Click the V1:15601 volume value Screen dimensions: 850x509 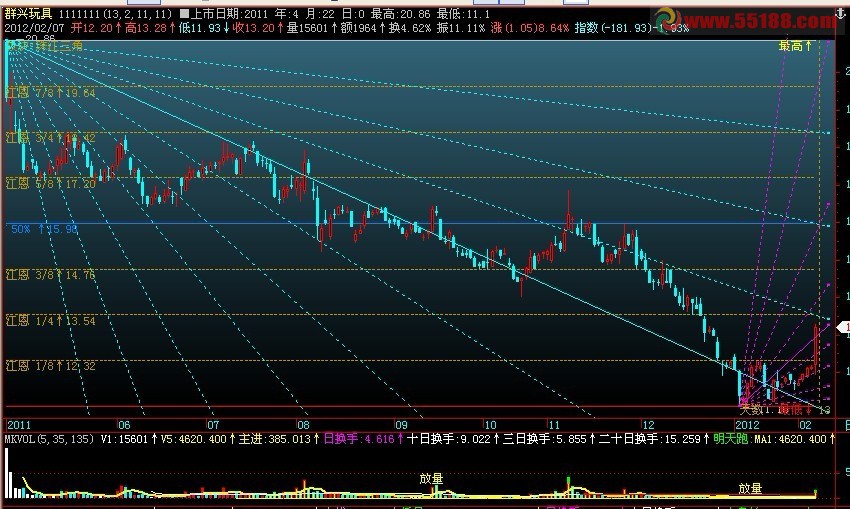point(124,439)
